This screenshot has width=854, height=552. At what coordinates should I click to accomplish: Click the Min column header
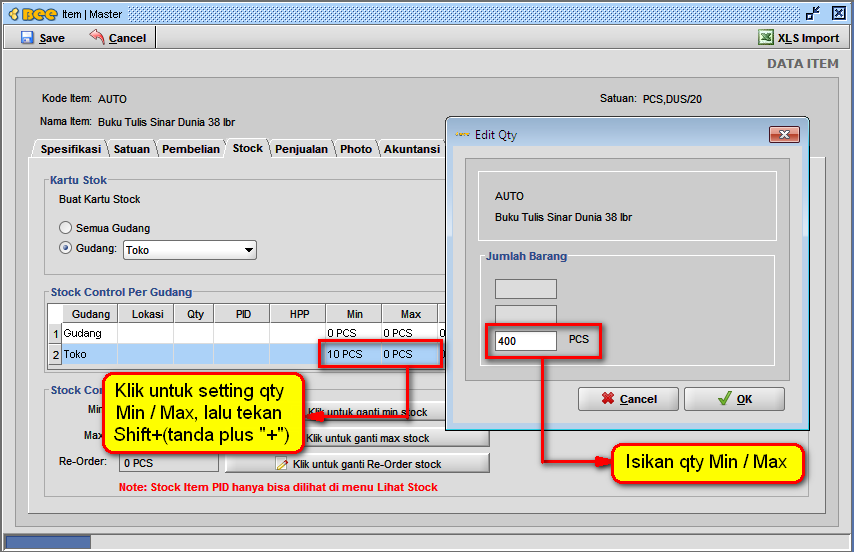tap(354, 314)
